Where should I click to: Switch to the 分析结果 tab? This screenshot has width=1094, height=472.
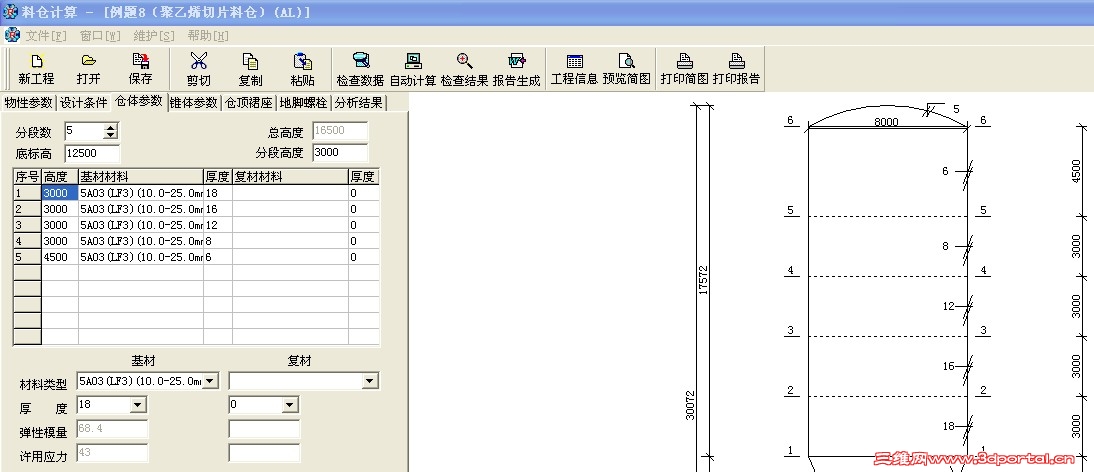point(359,102)
